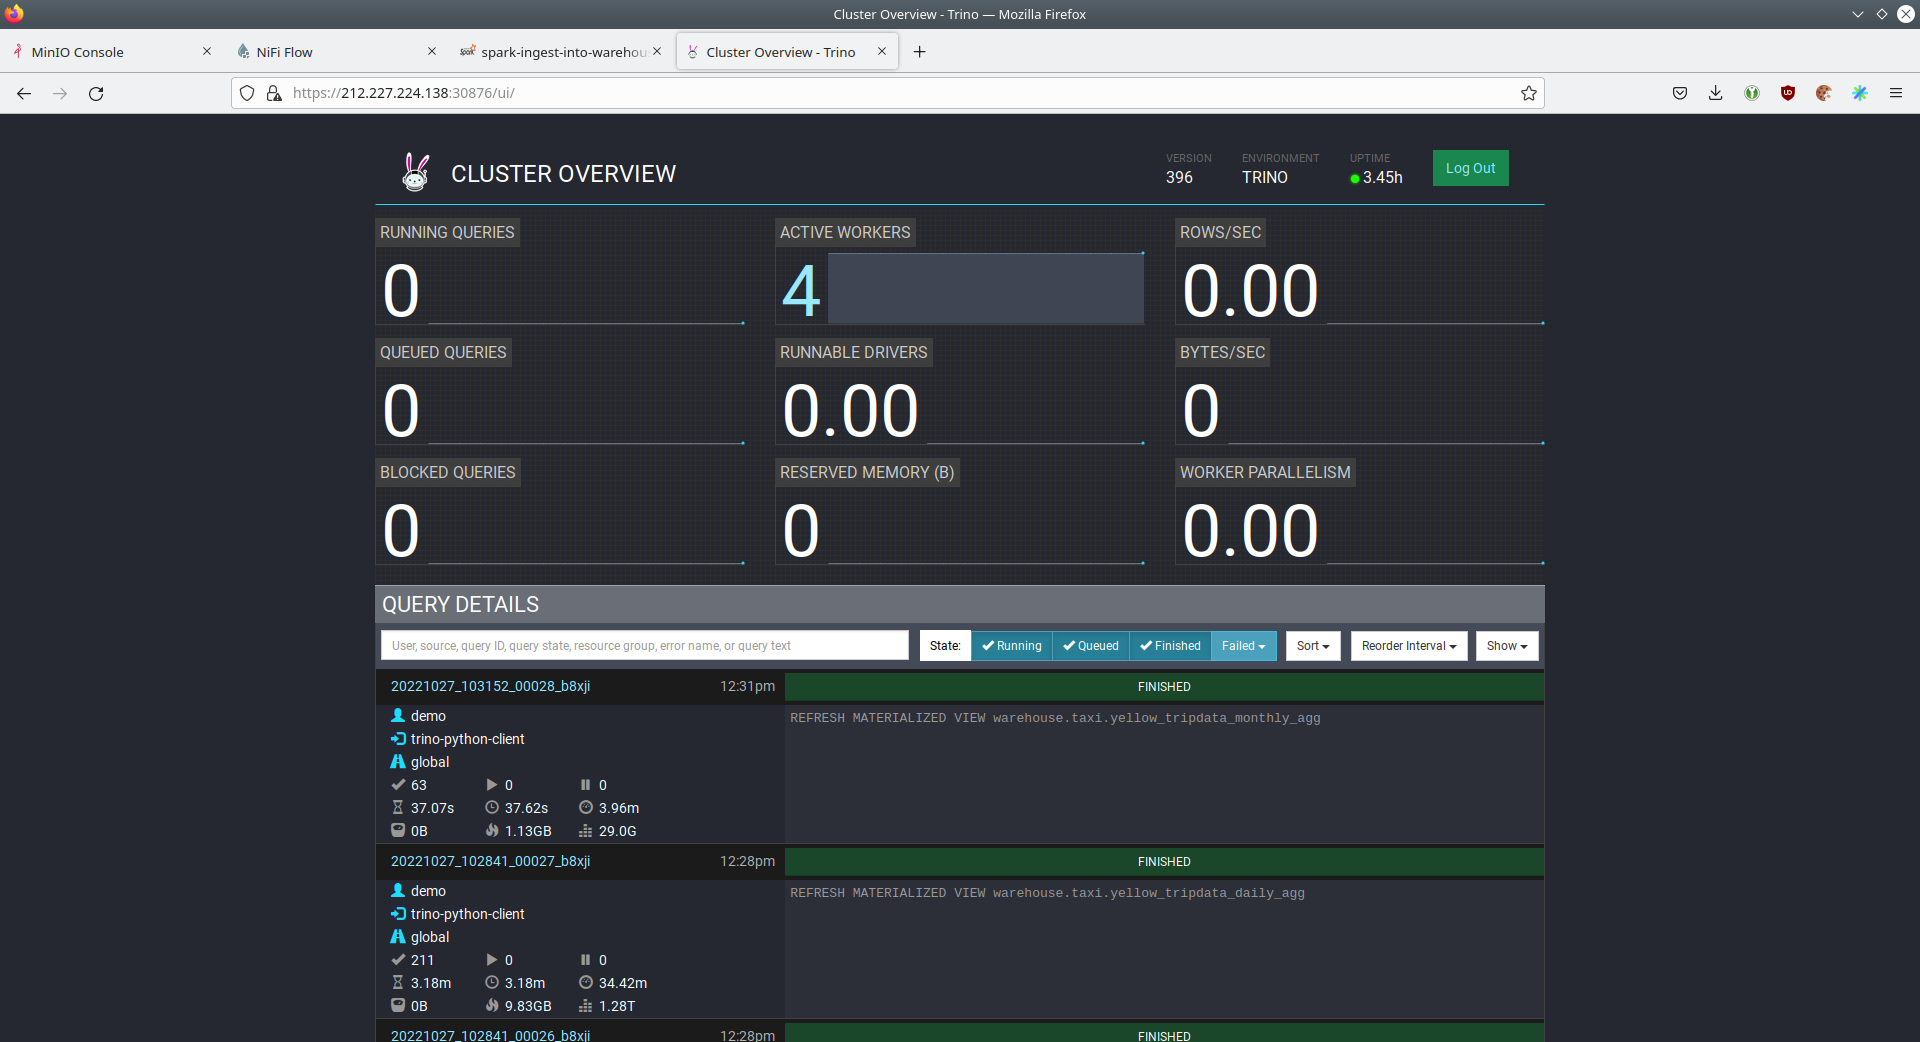Switch to the MinIO Console tab
The width and height of the screenshot is (1920, 1042).
coord(78,52)
